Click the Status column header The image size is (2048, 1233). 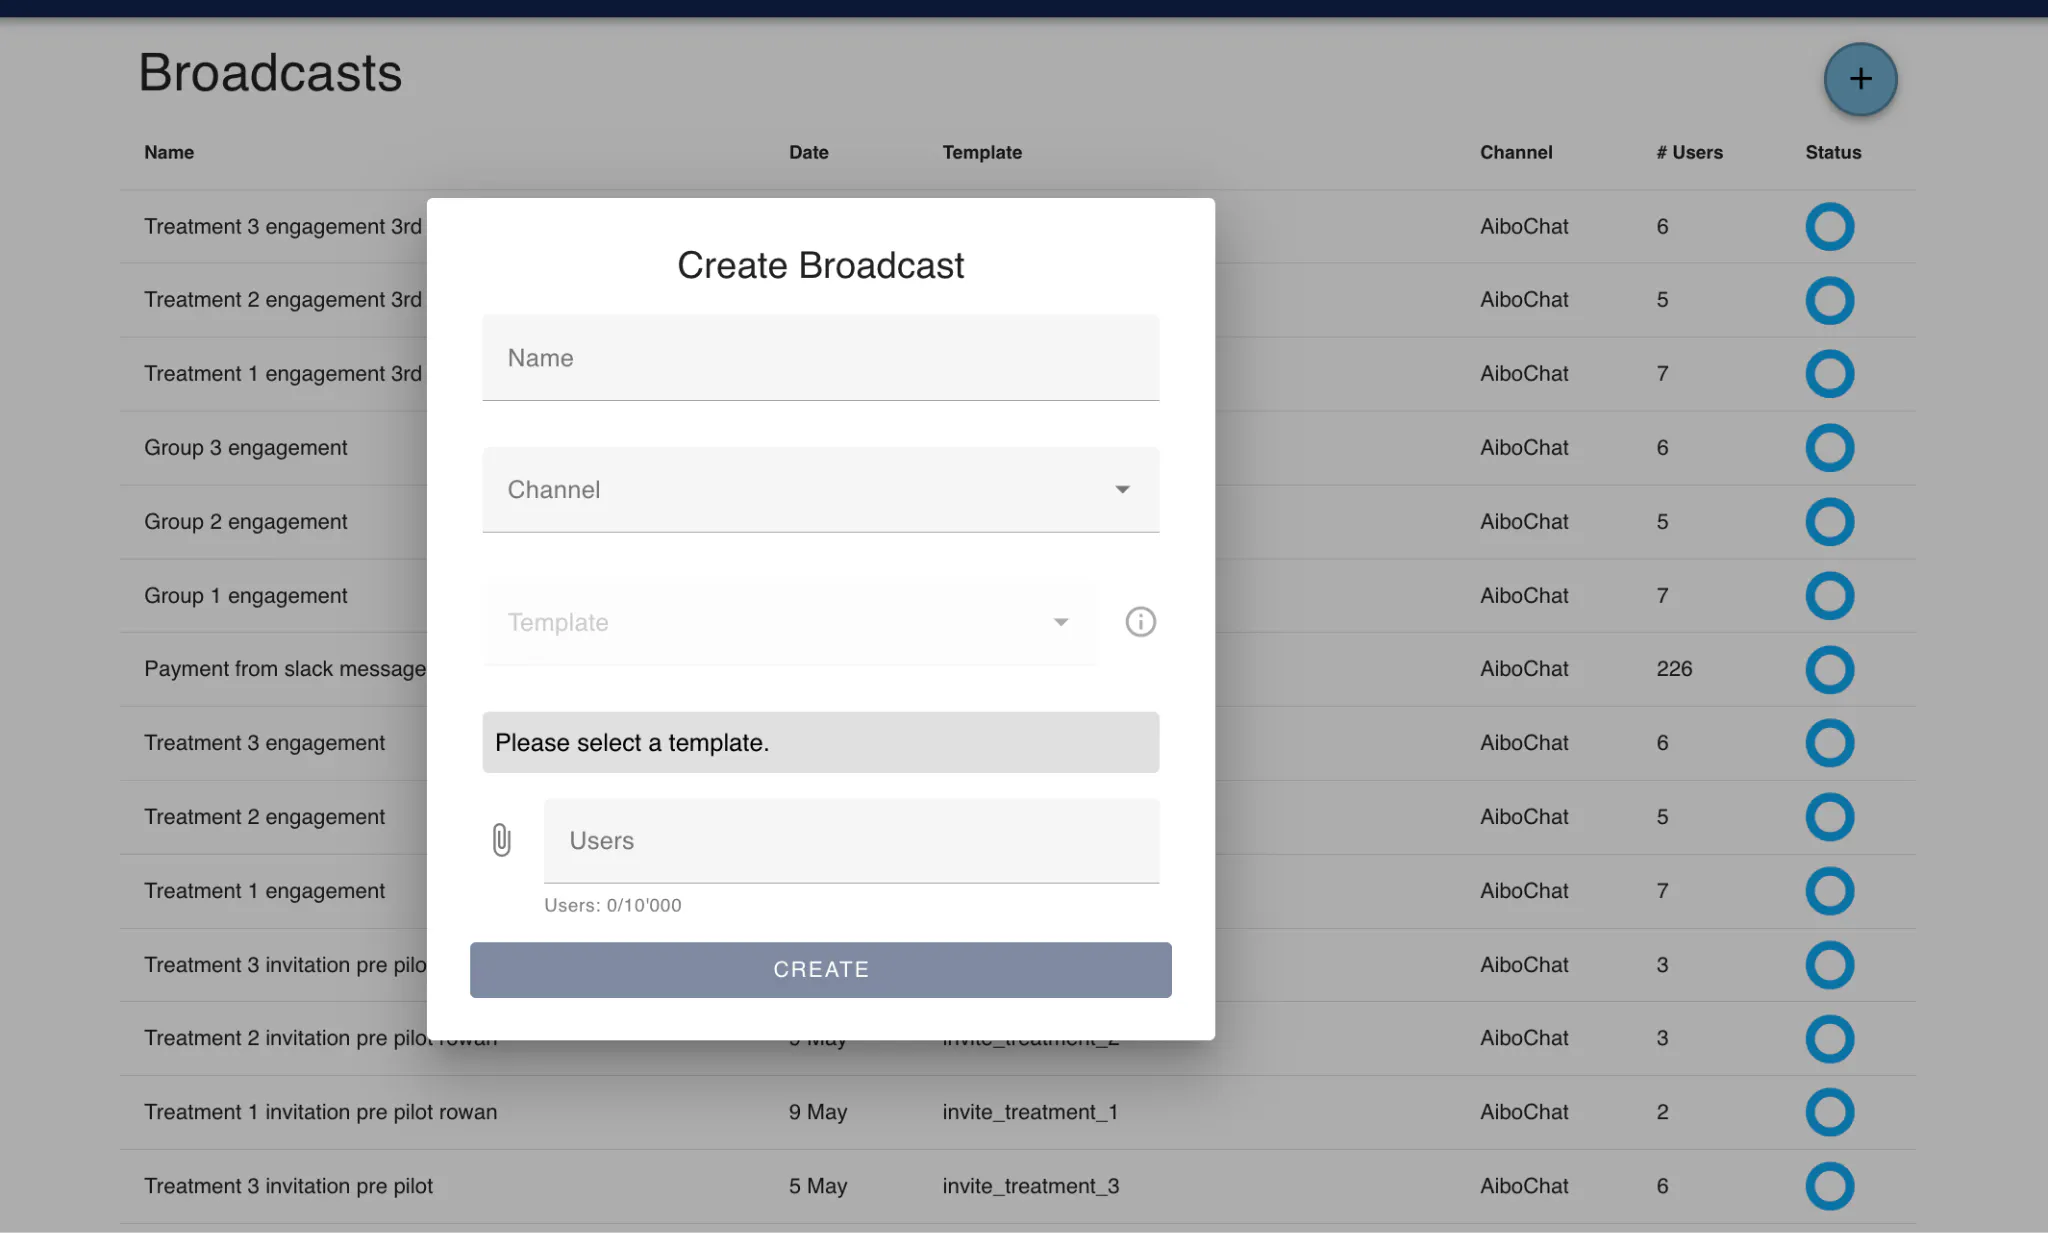1832,153
